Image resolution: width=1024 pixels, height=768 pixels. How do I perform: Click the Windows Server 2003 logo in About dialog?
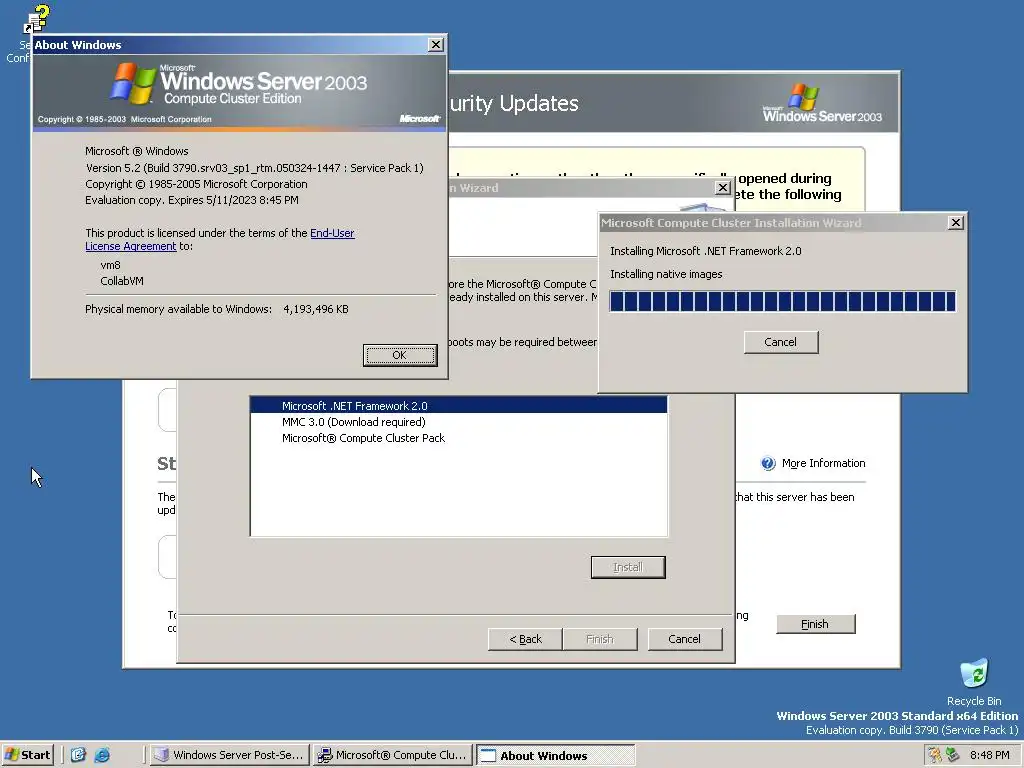tap(238, 84)
